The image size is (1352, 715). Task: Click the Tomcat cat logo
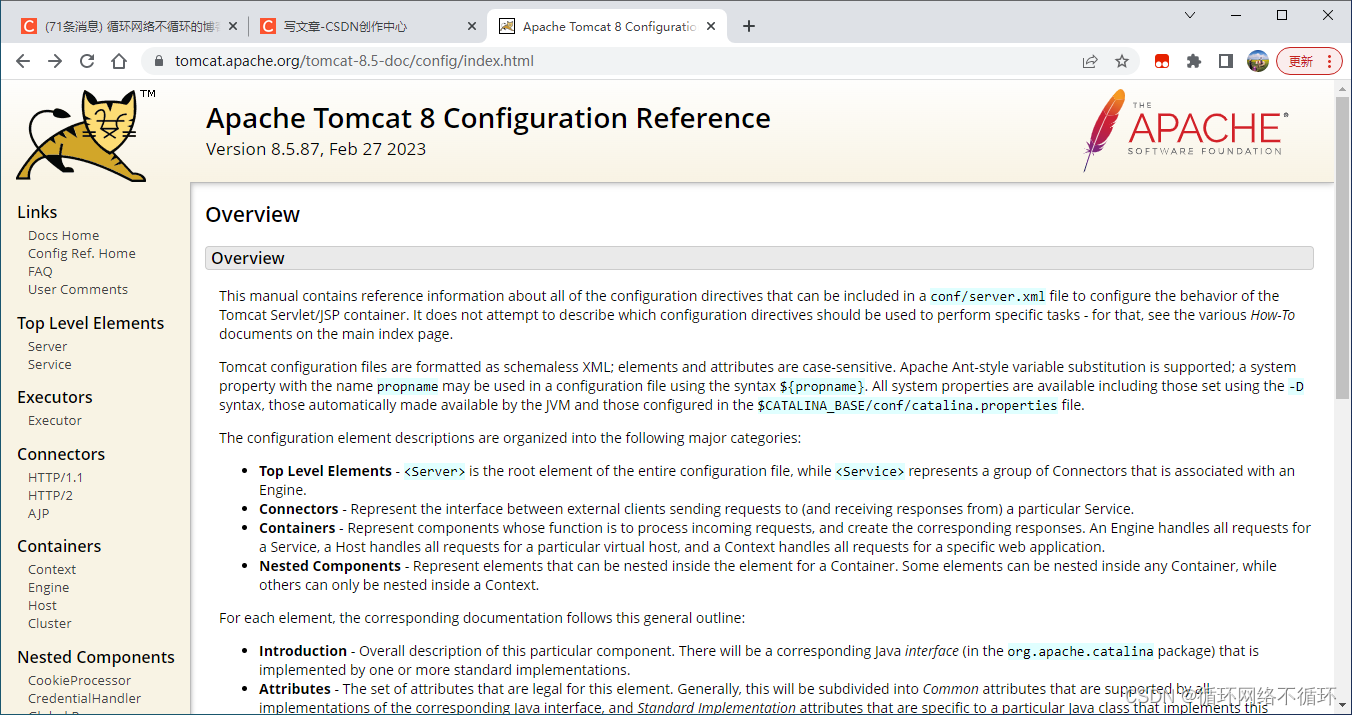pyautogui.click(x=86, y=135)
